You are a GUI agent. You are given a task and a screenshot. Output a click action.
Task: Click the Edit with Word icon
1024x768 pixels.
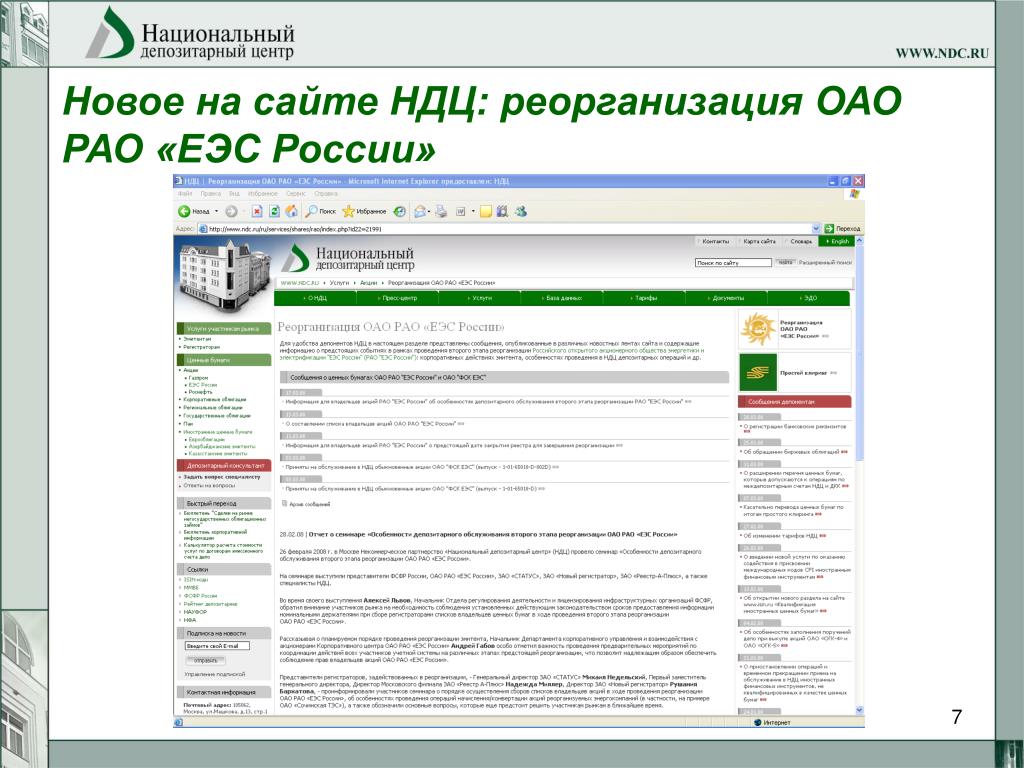point(460,211)
